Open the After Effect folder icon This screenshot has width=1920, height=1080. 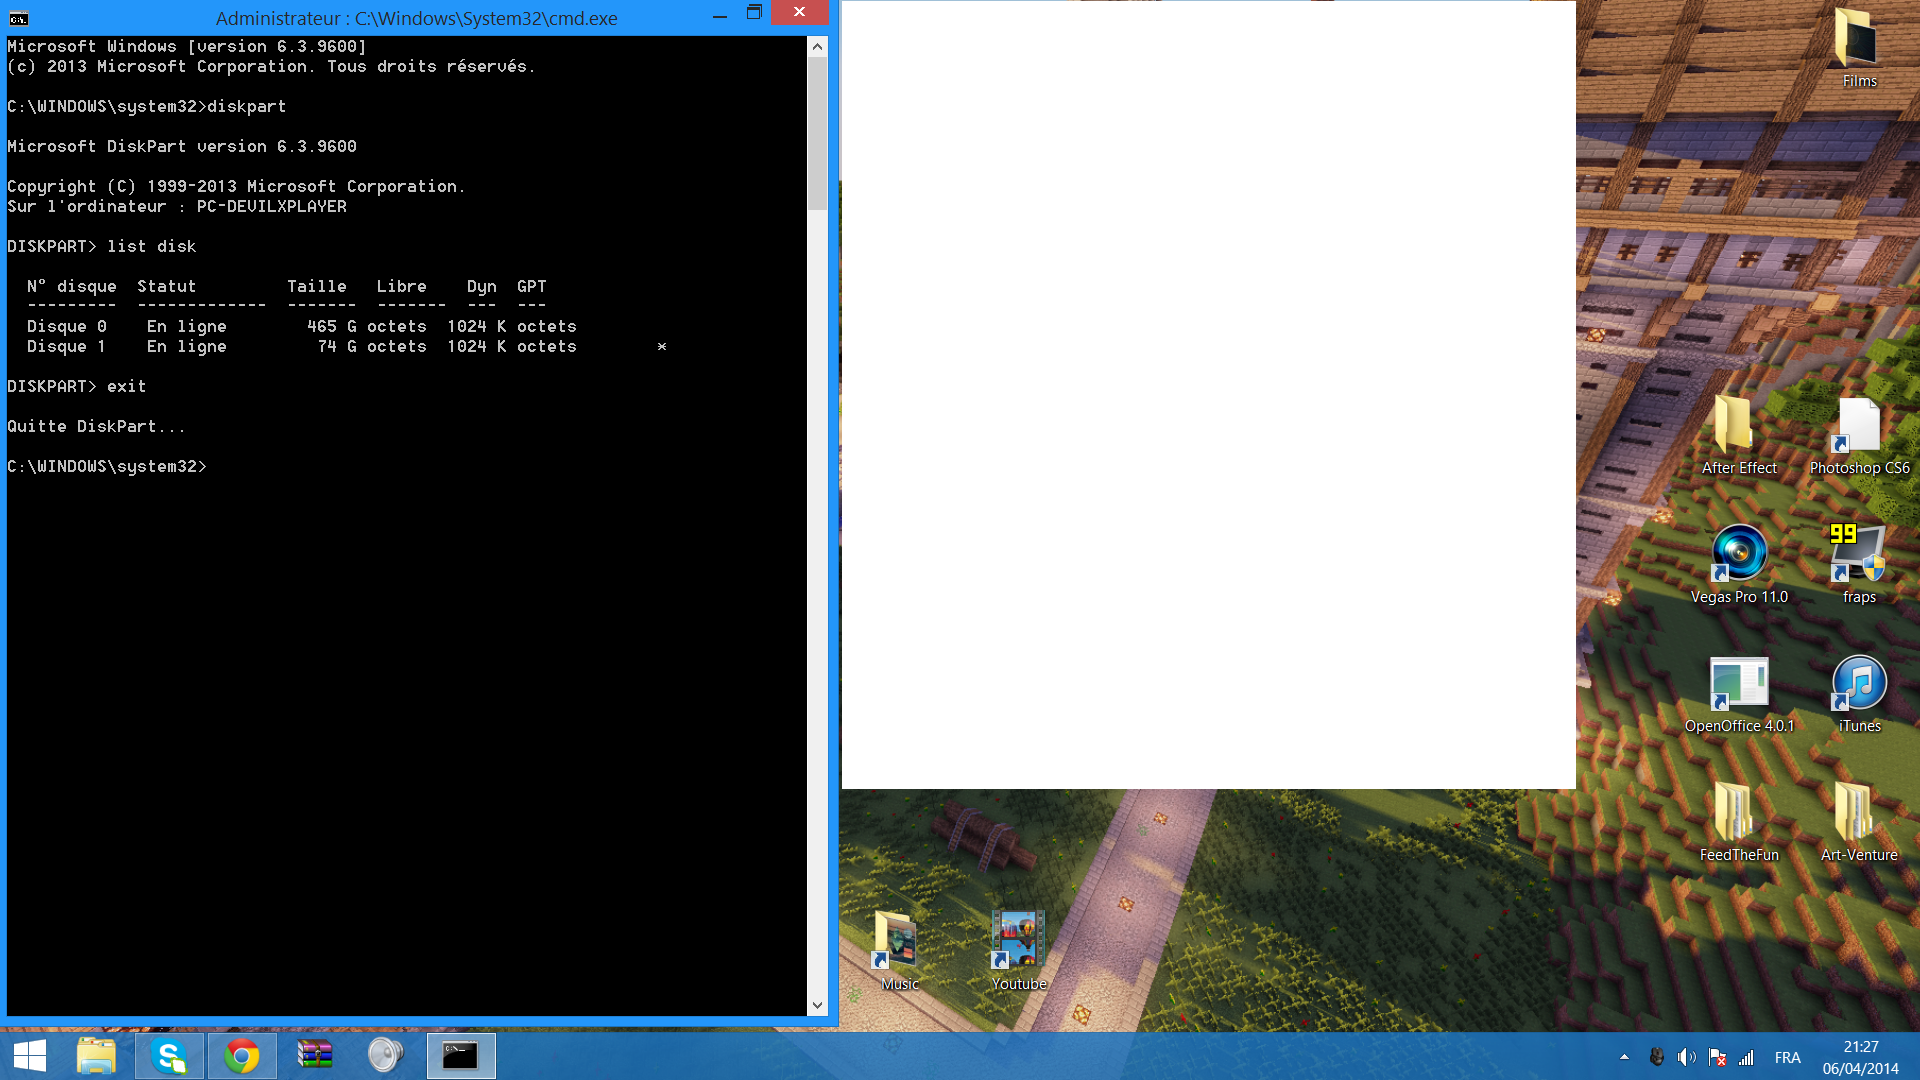1738,435
